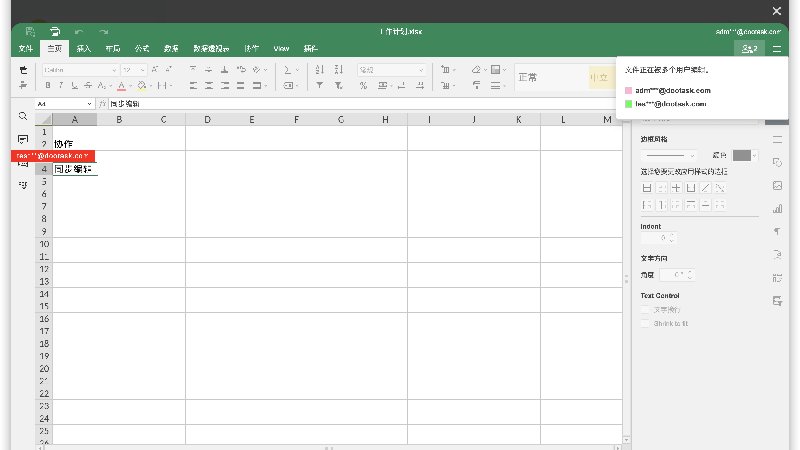The width and height of the screenshot is (800, 450).
Task: Click the text angle stepper field
Action: coord(677,274)
